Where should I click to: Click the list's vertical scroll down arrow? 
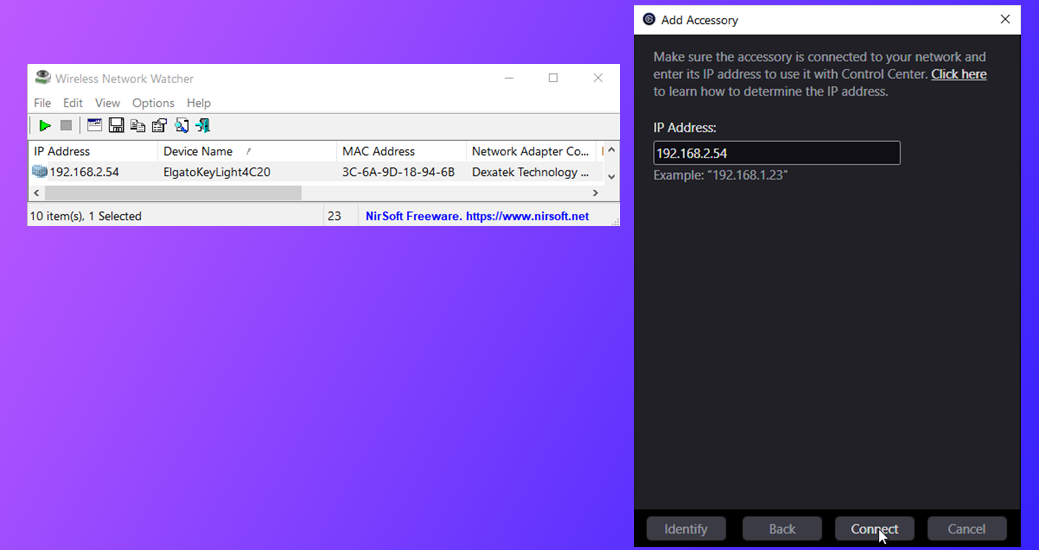[x=612, y=176]
